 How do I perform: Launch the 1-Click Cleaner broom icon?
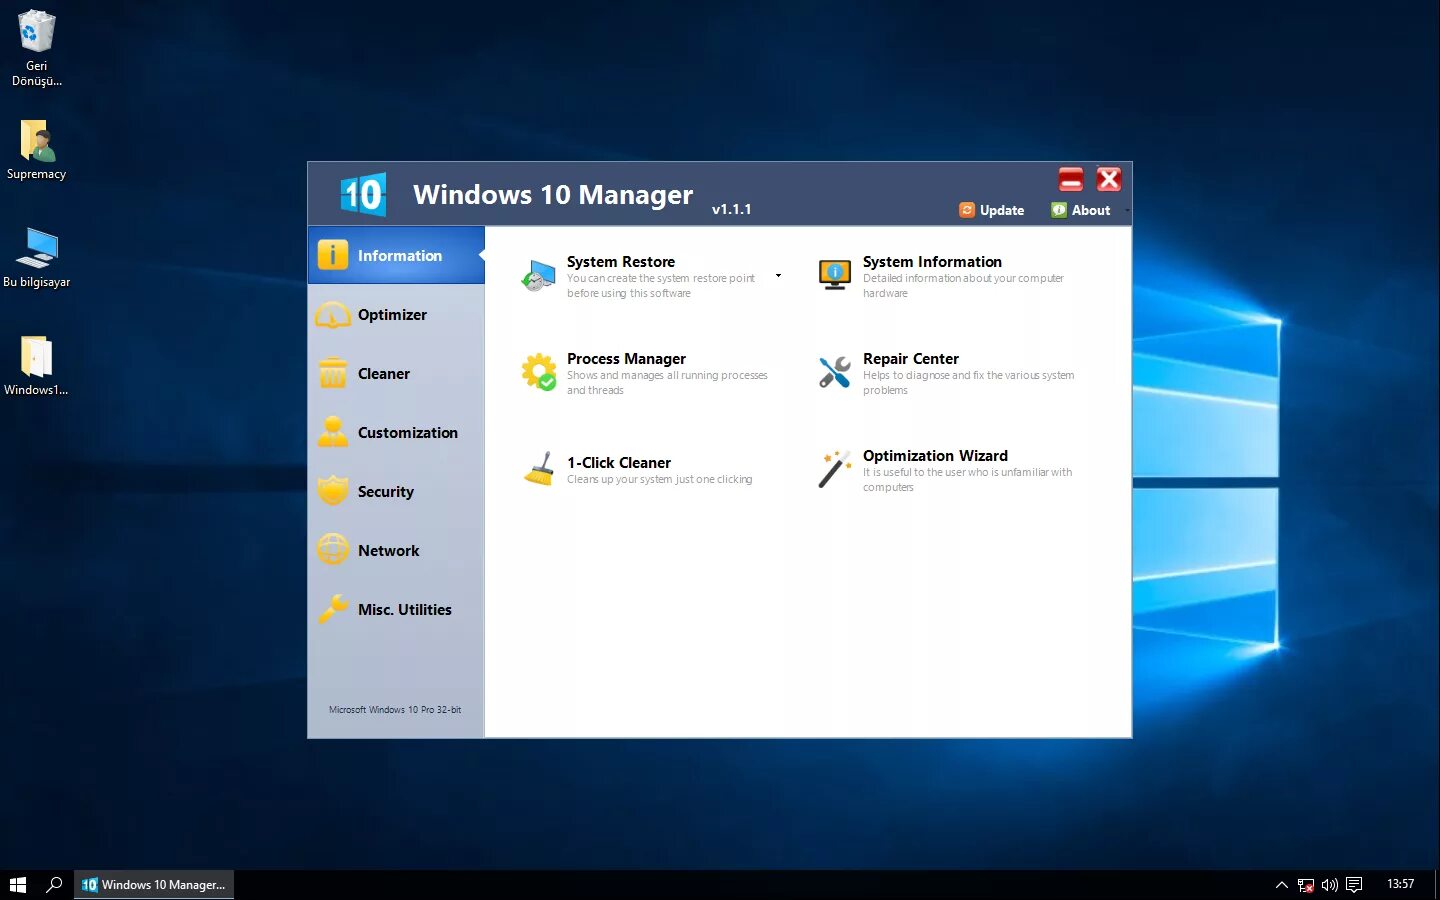[538, 468]
